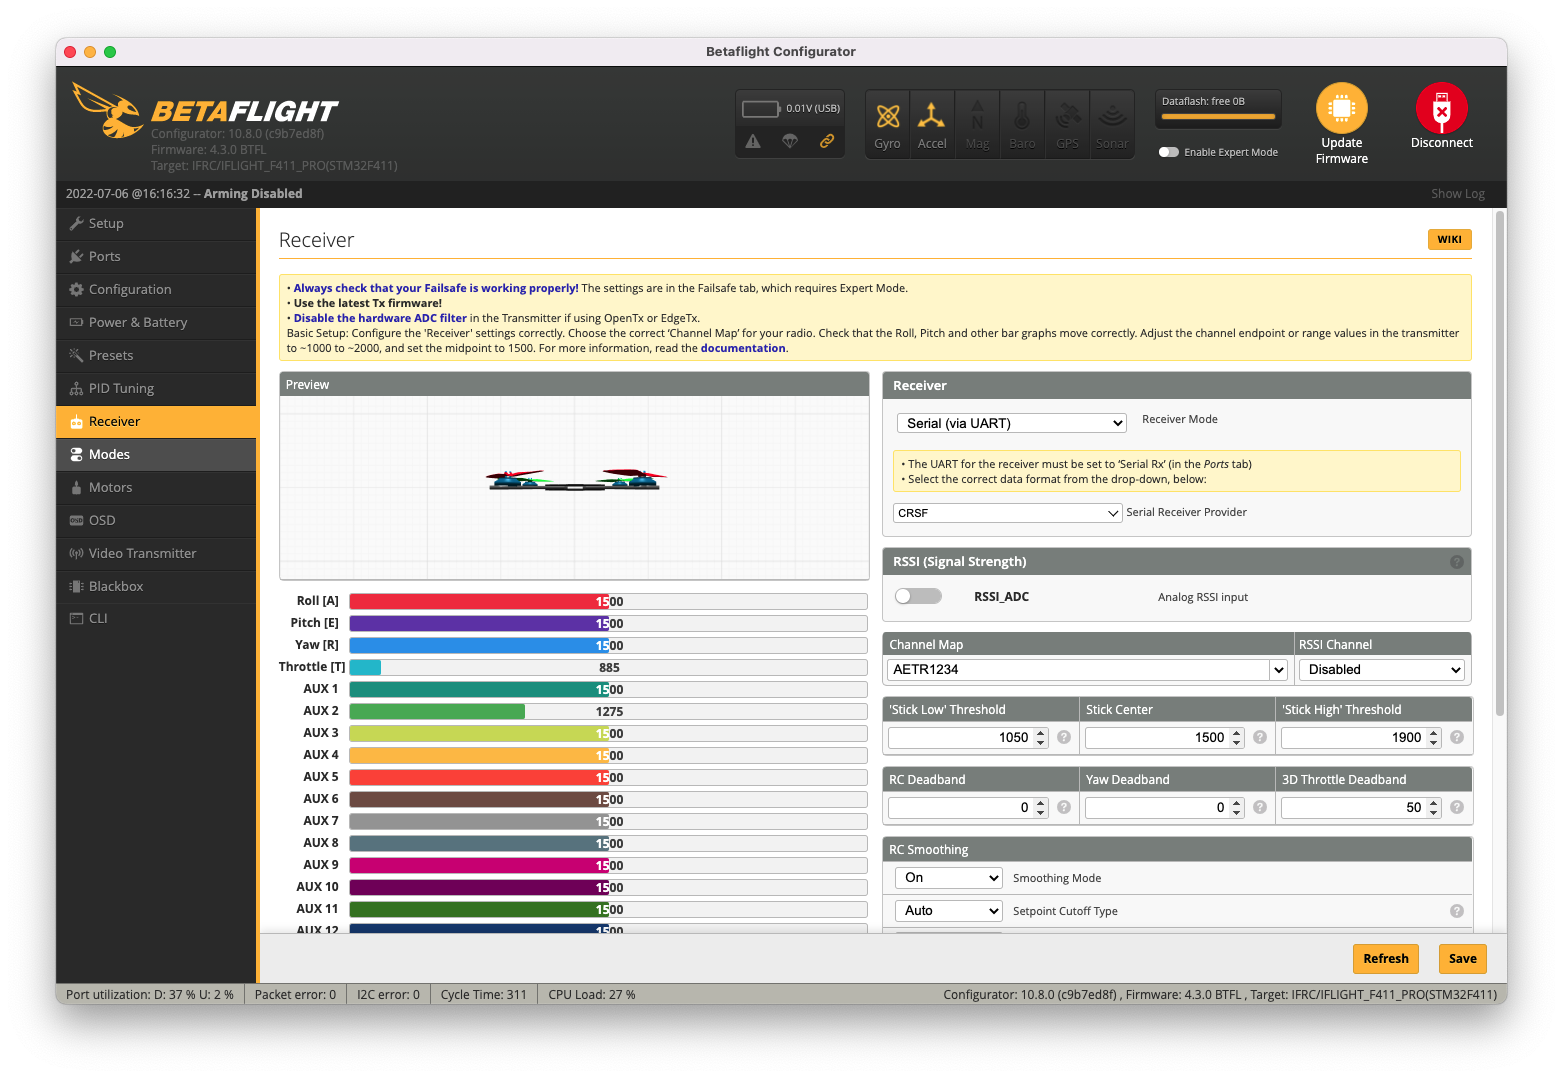The height and width of the screenshot is (1078, 1563).
Task: Open the CLI tab
Action: (x=156, y=619)
